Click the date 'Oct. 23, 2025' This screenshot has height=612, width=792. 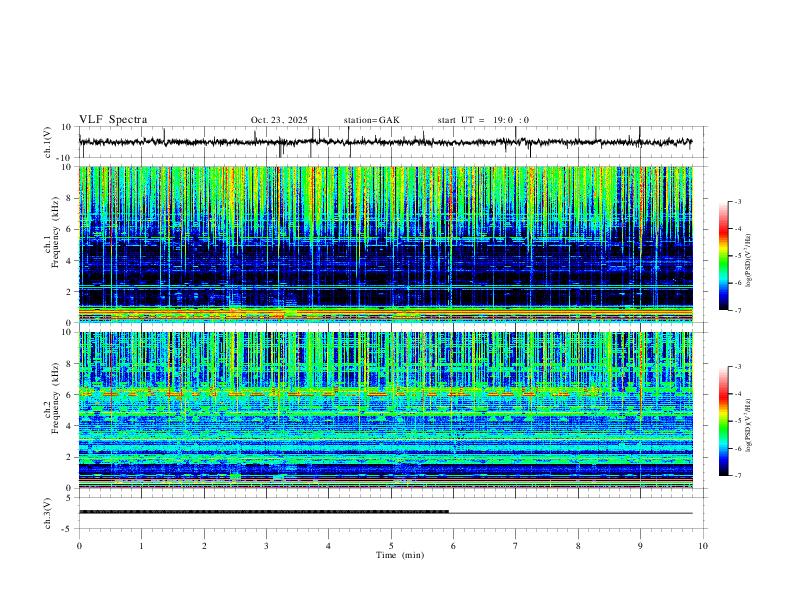click(279, 120)
